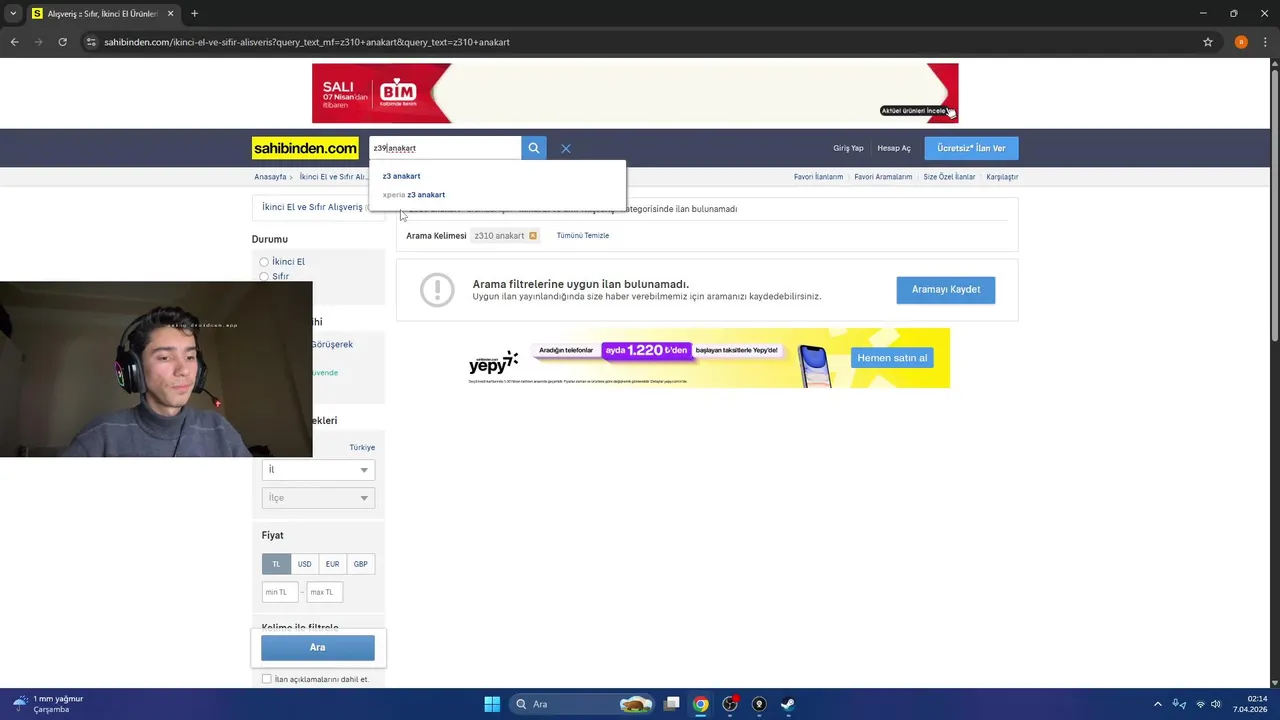Screen dimensions: 1280x720
Task: Click in the sahibinden search text field
Action: coord(445,148)
